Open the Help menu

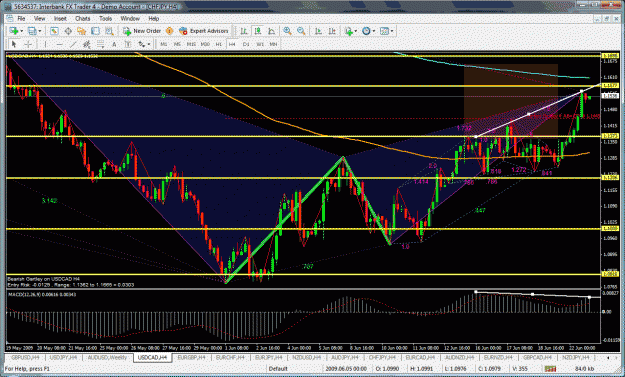pos(153,18)
